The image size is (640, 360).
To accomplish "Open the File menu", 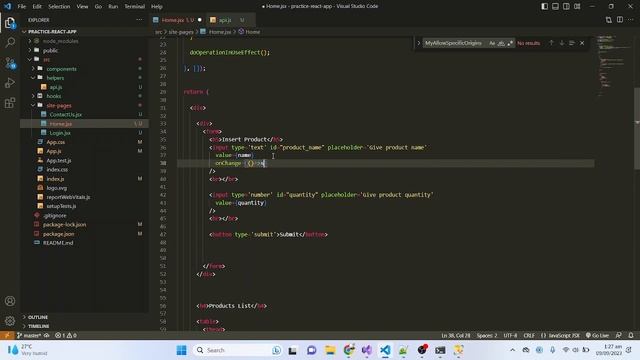I will (x=22, y=7).
